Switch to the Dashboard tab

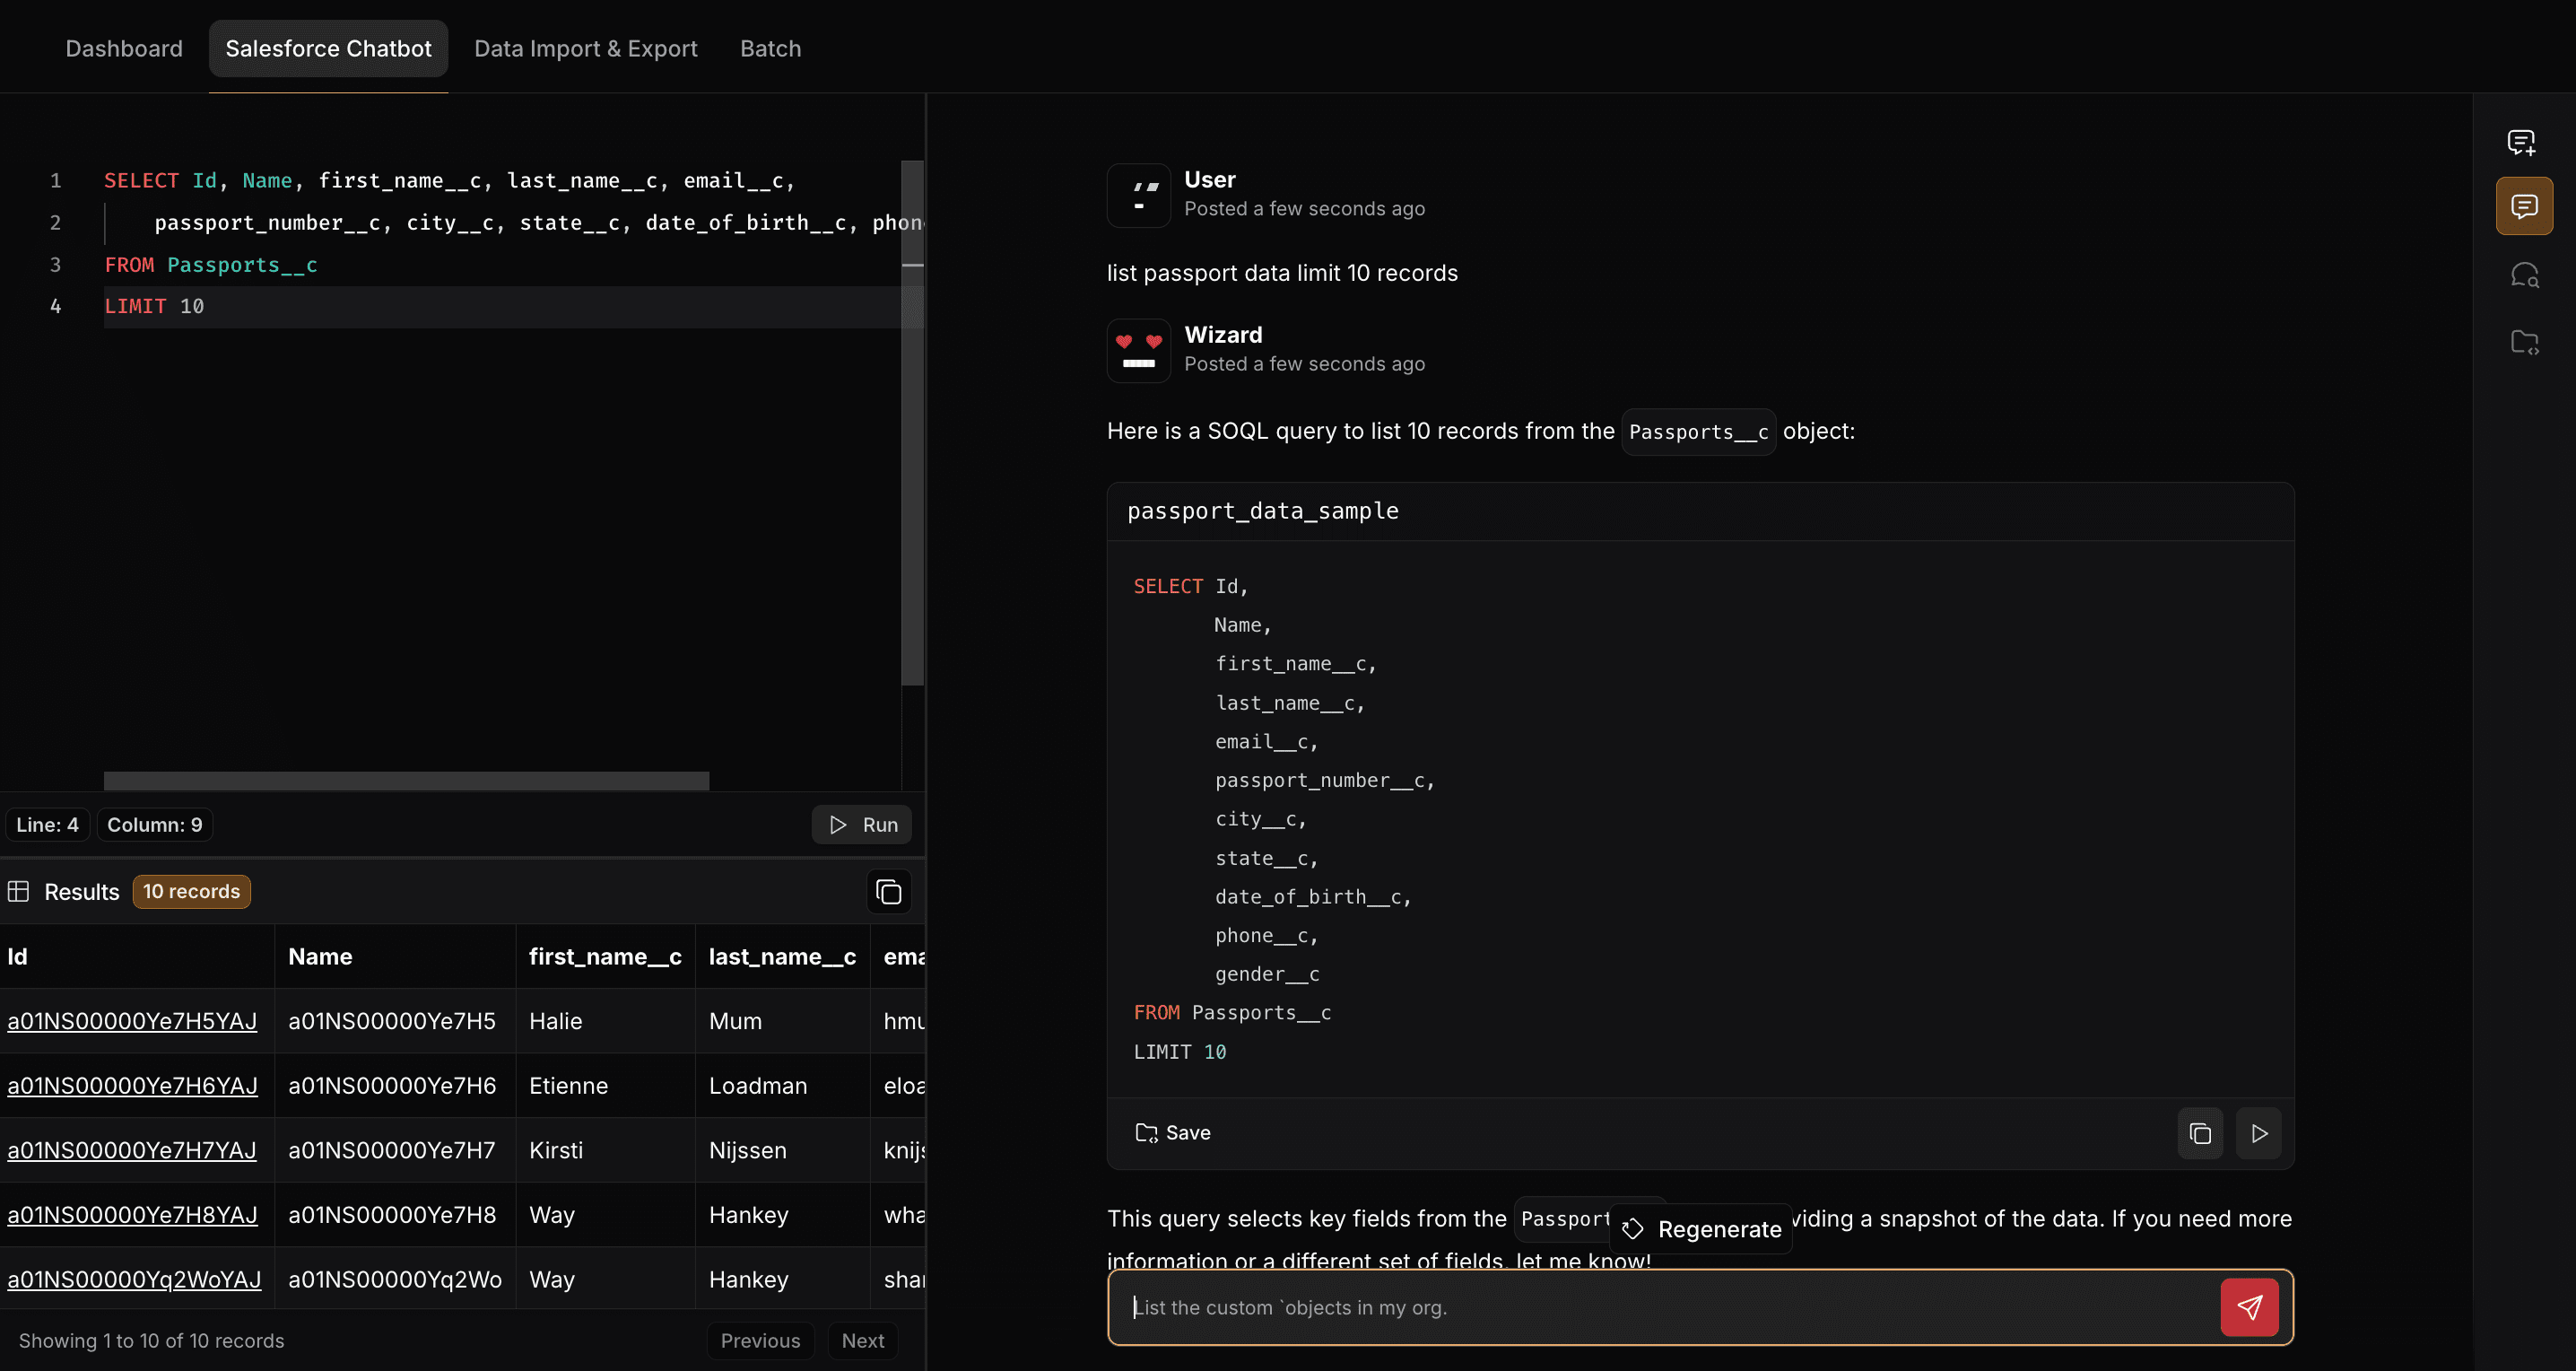[x=124, y=48]
